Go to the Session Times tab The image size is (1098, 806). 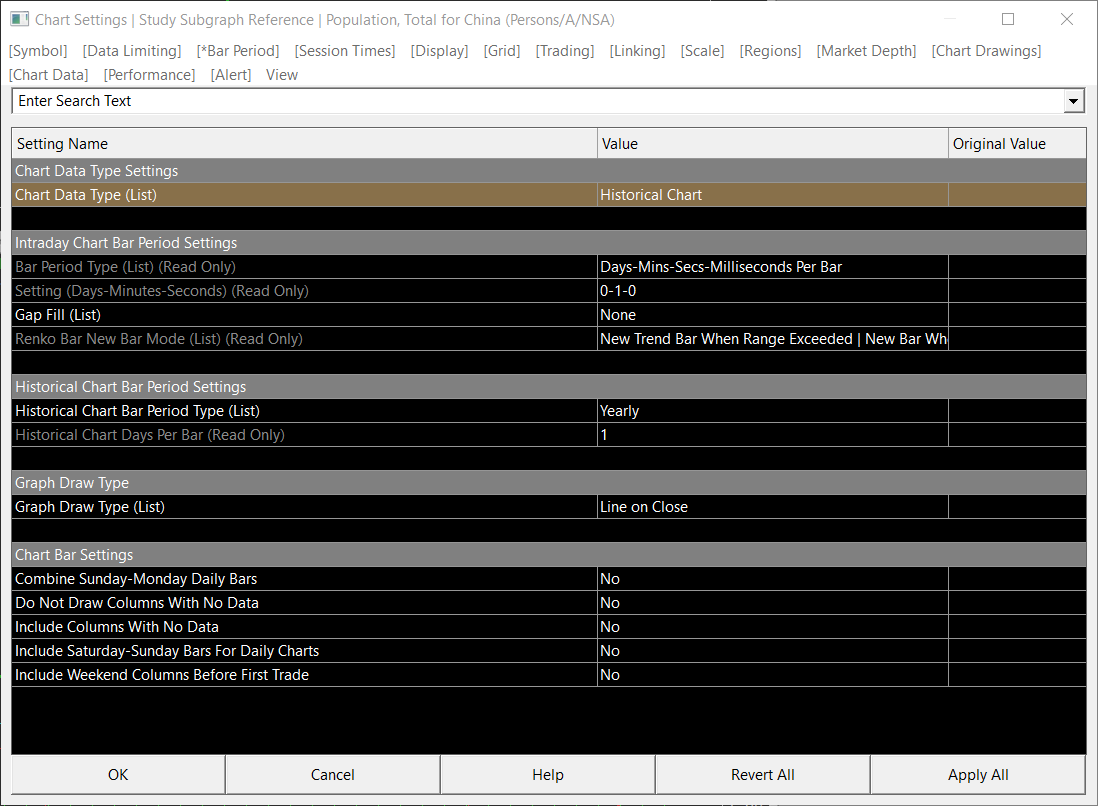click(x=345, y=51)
